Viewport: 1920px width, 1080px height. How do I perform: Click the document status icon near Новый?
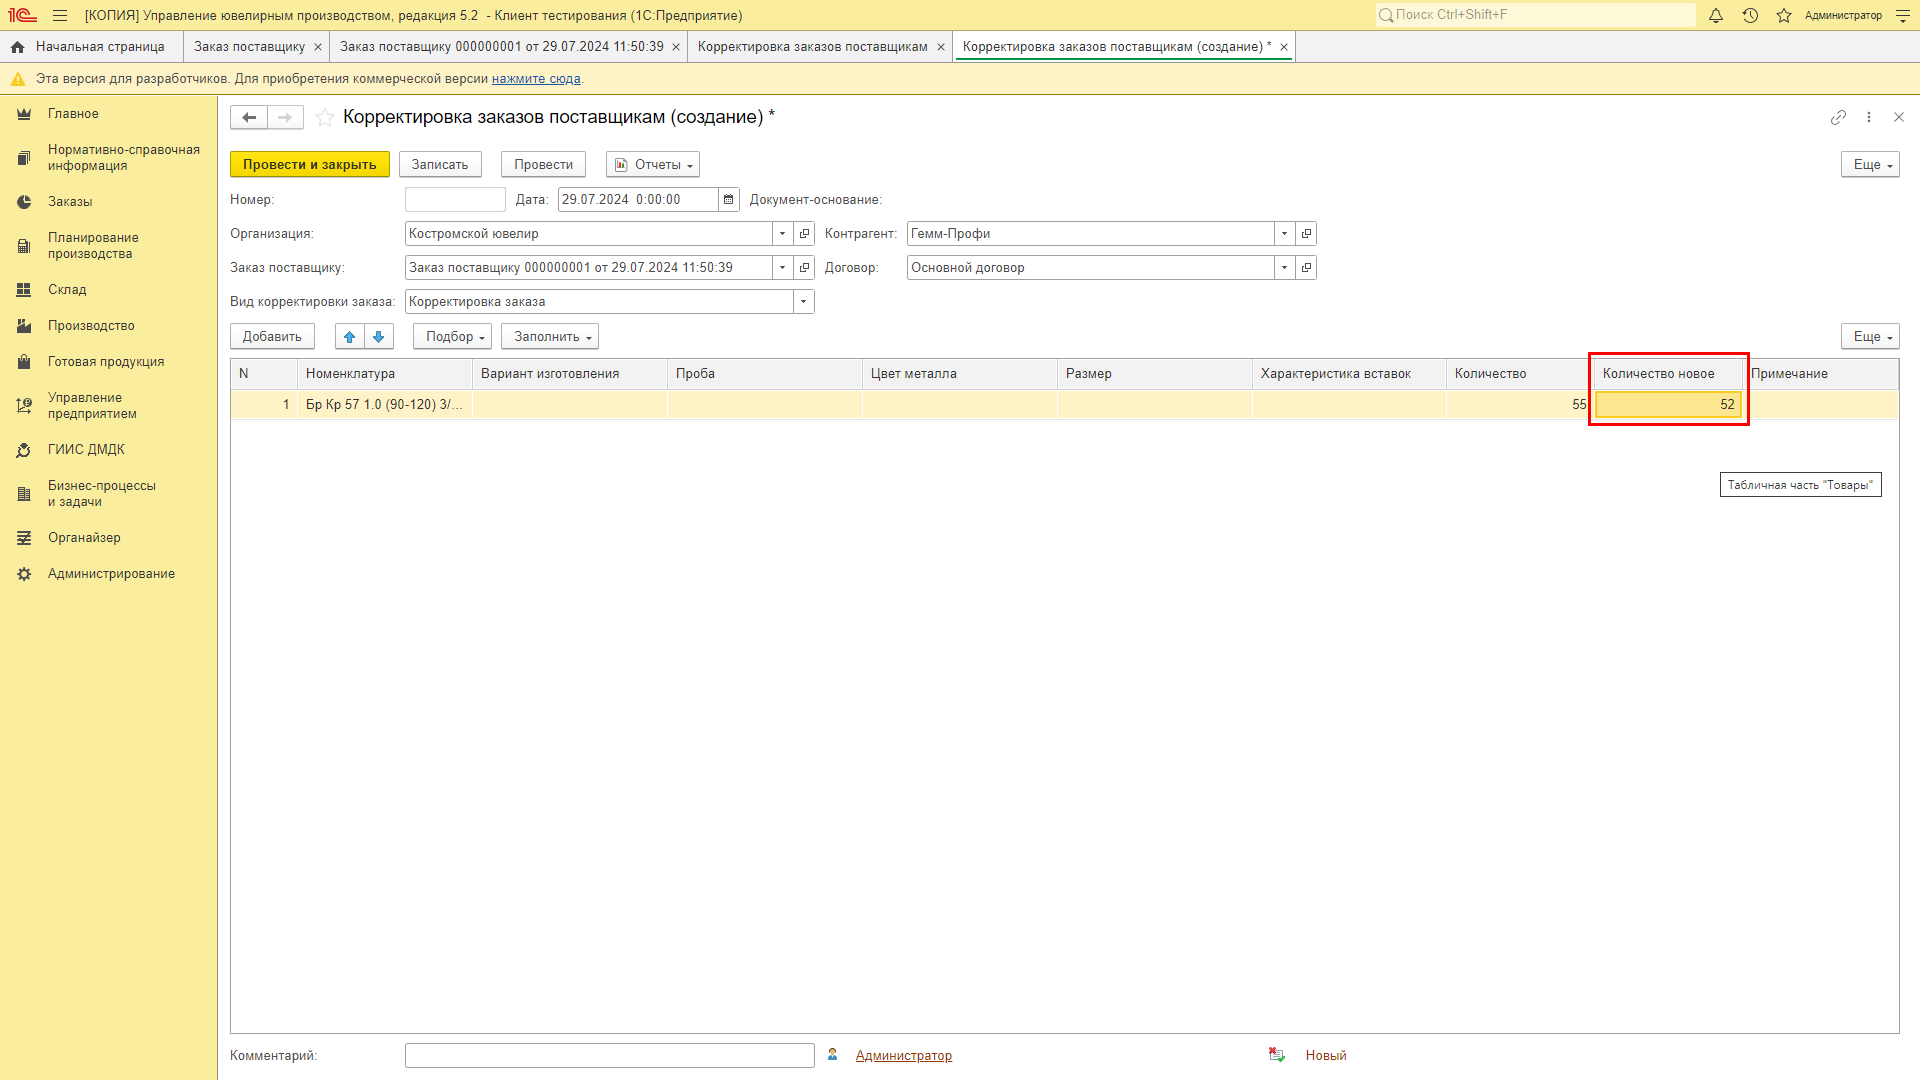[1277, 1055]
